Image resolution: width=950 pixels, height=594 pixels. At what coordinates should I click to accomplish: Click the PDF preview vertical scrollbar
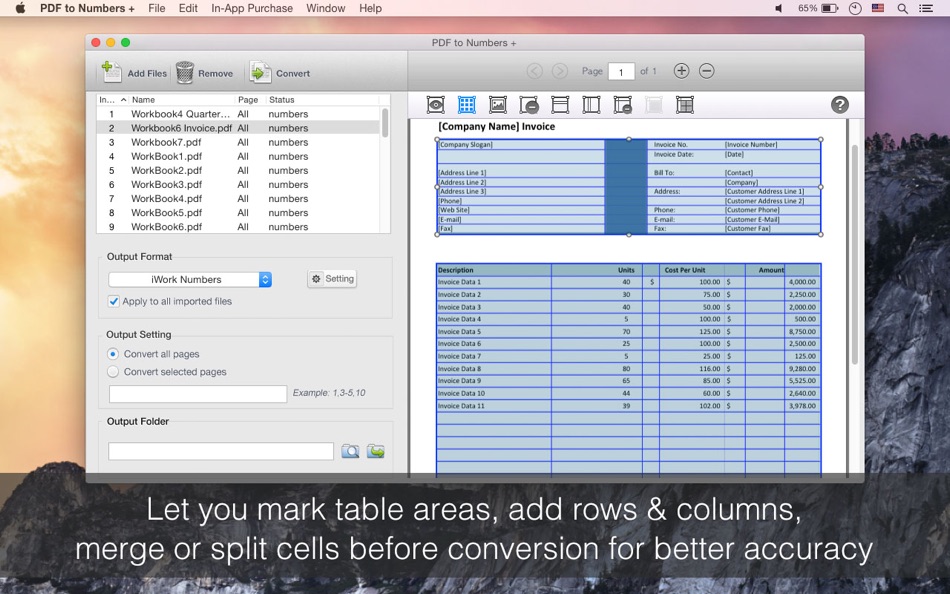[855, 255]
